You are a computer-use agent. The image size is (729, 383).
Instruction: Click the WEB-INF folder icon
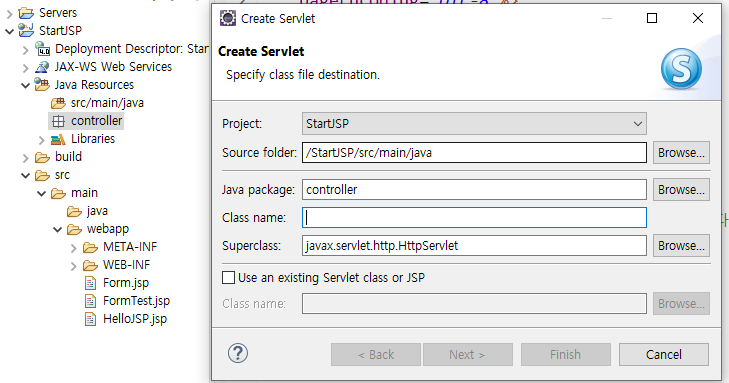pos(90,265)
